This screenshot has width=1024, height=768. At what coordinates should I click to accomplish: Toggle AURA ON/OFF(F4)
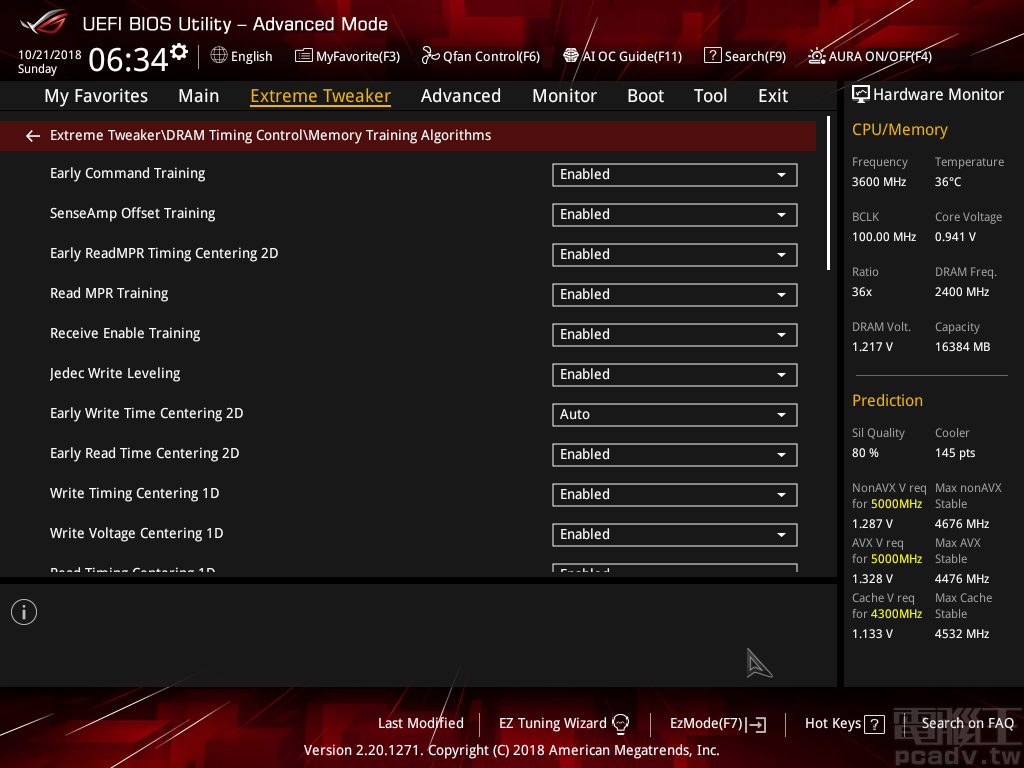870,56
